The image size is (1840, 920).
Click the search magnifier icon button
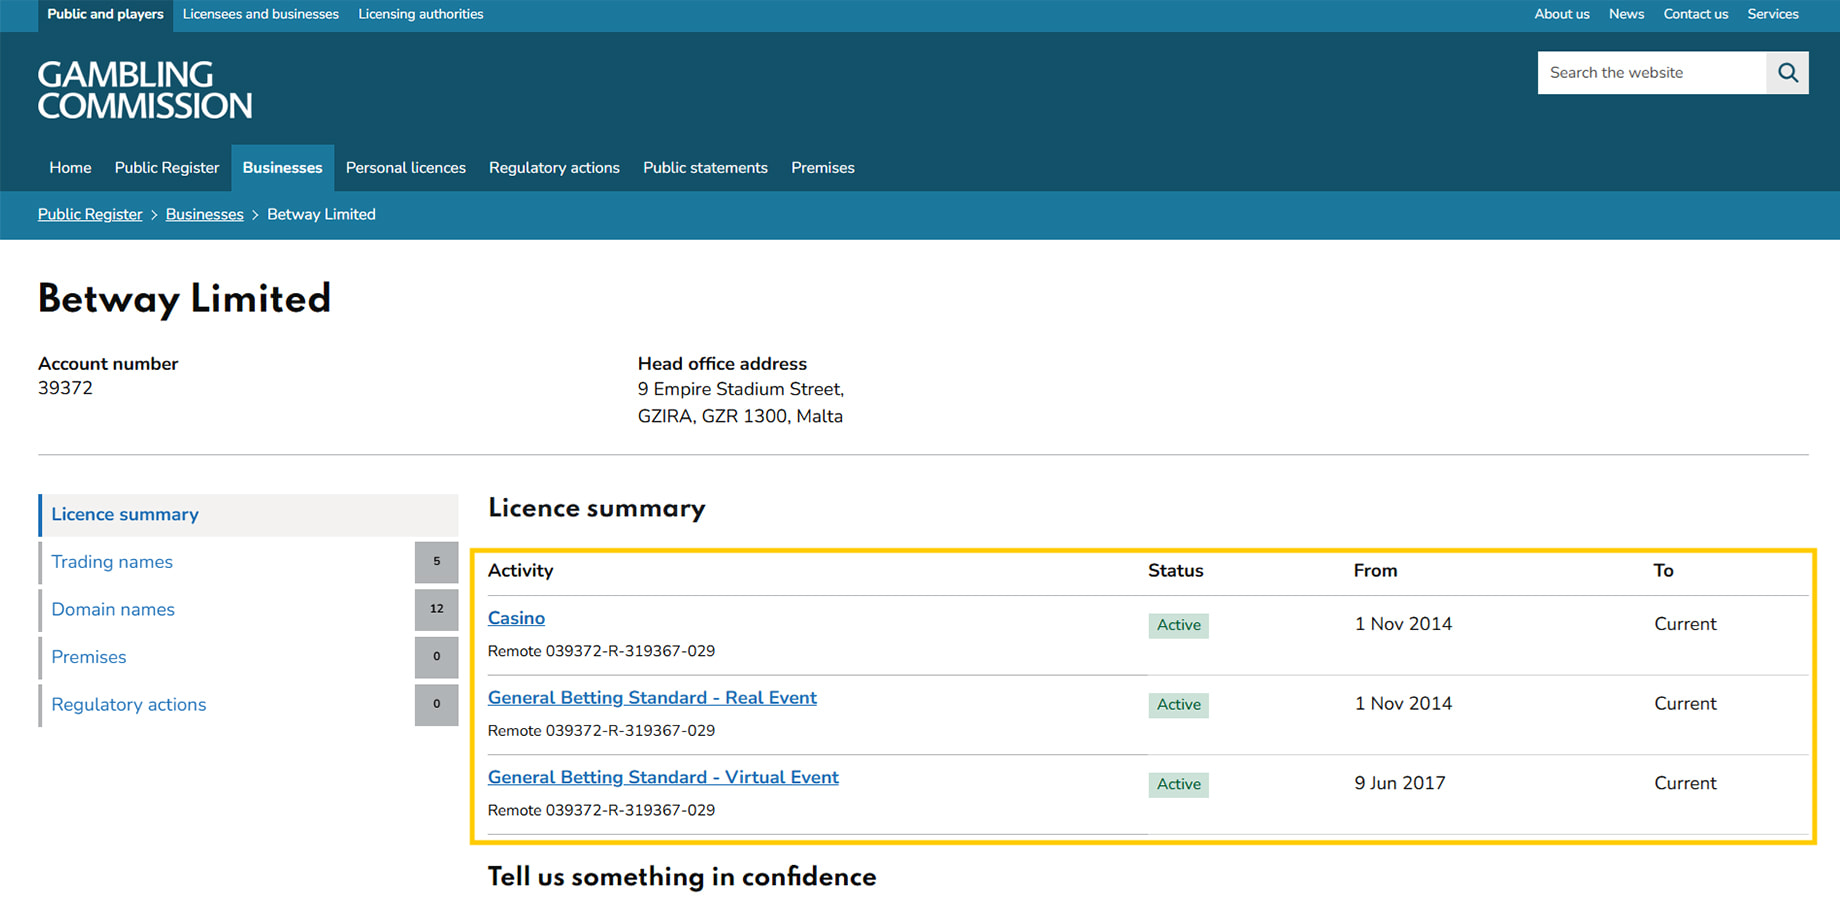(x=1787, y=73)
